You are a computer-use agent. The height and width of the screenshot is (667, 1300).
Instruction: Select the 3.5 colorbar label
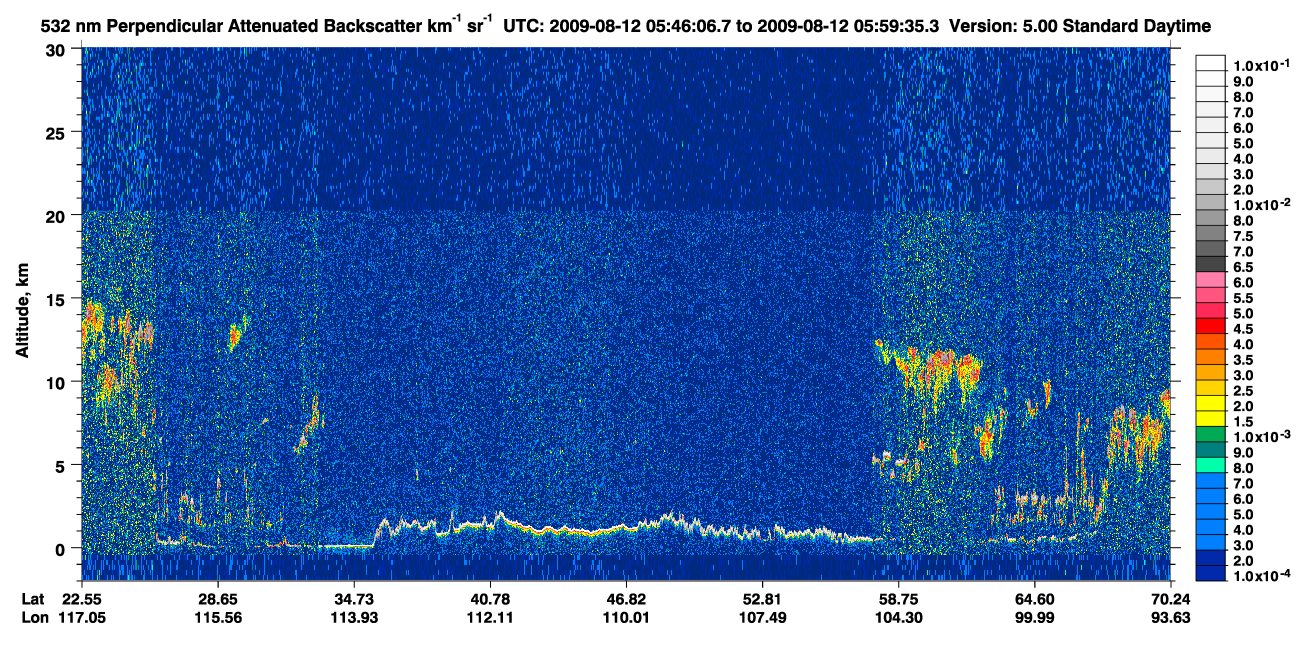pos(1242,360)
